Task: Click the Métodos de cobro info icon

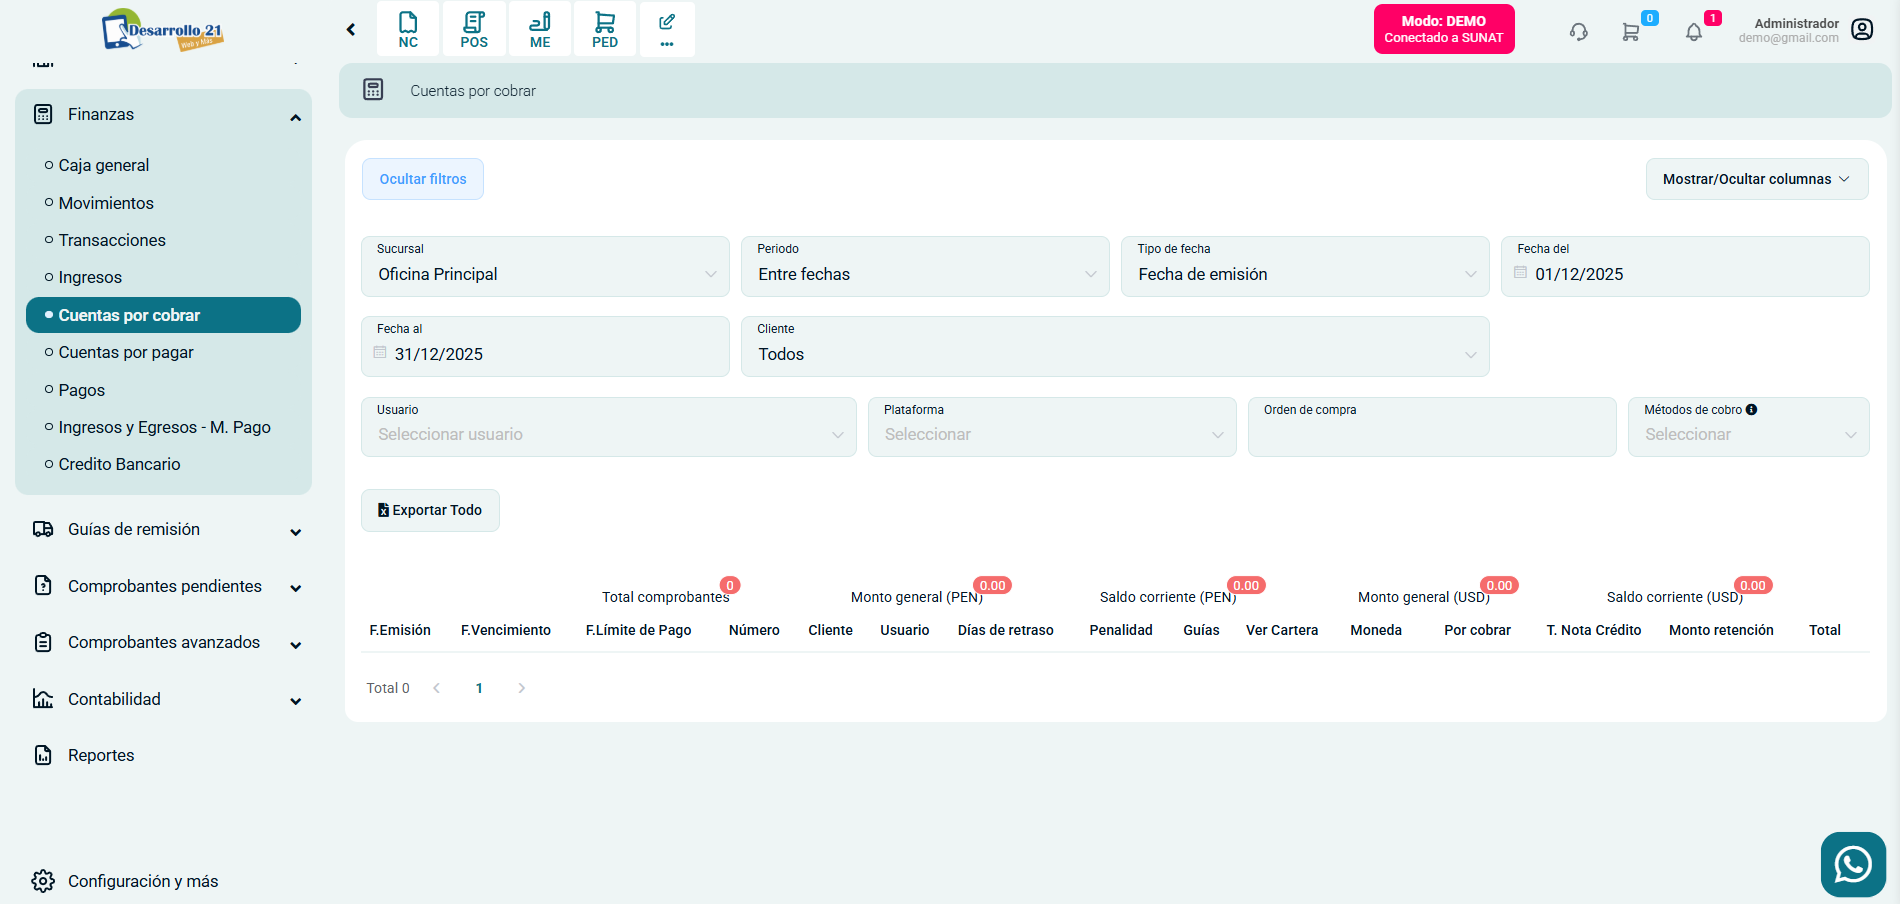Action: click(1751, 410)
